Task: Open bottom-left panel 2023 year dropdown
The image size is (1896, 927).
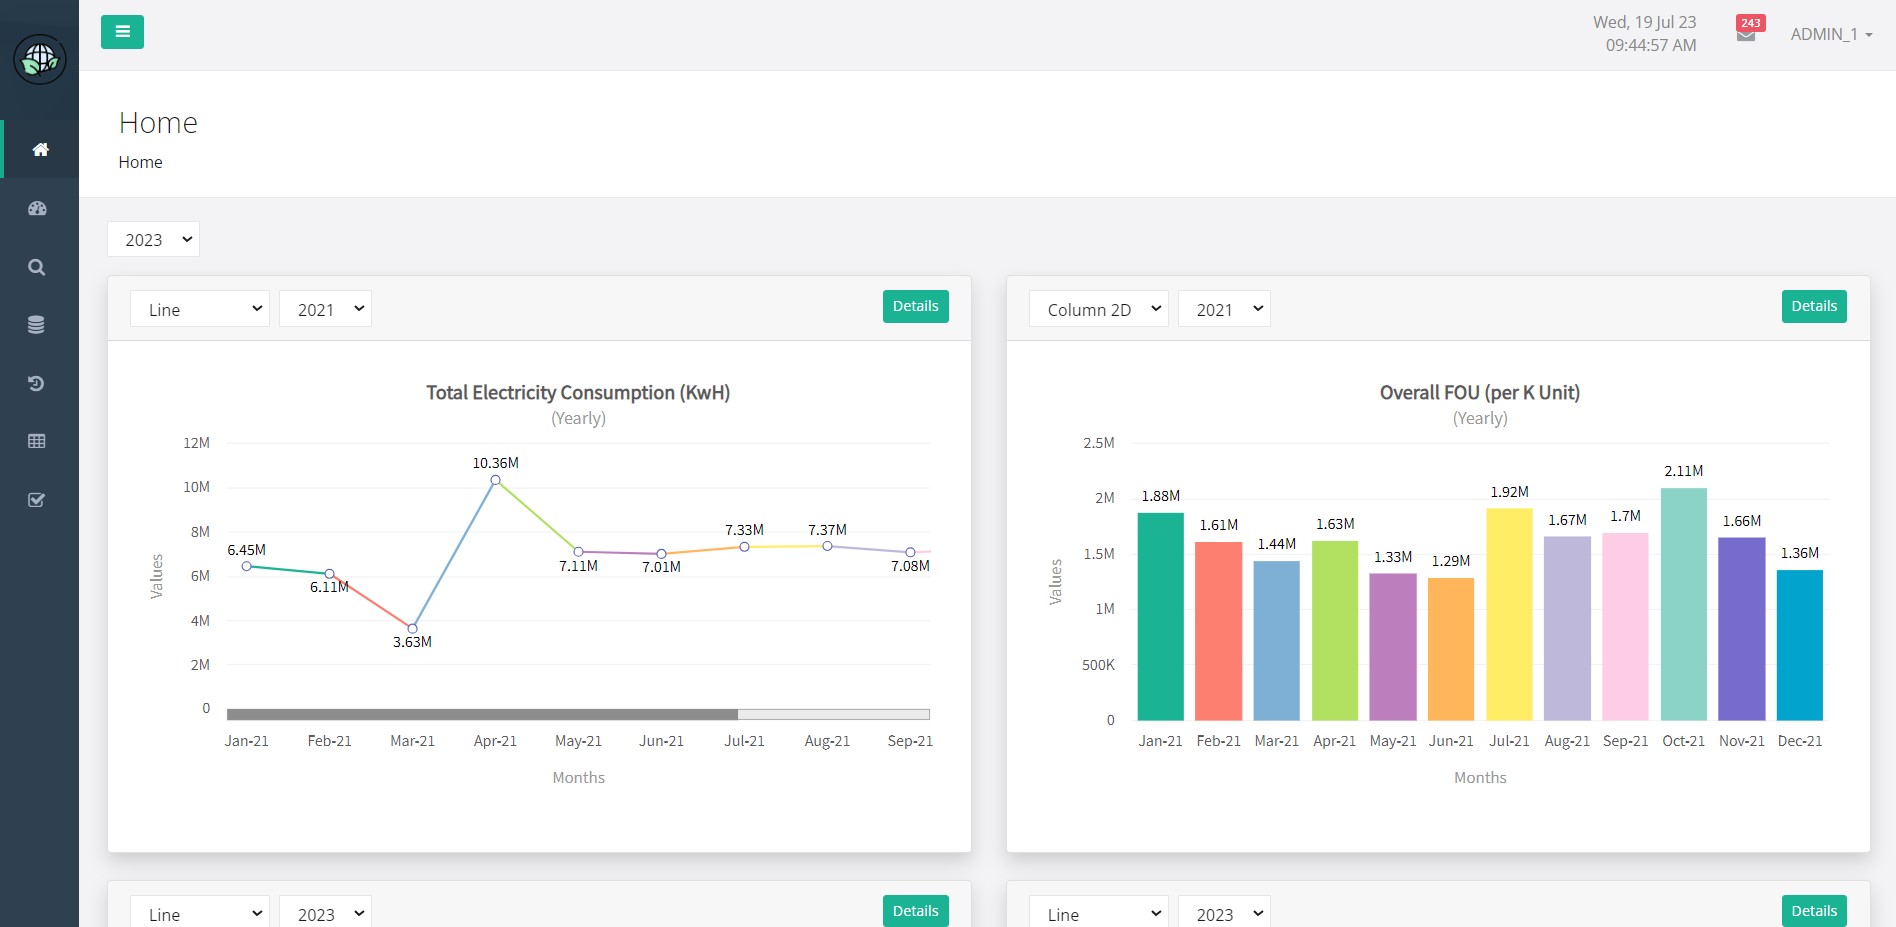Action: pos(325,912)
